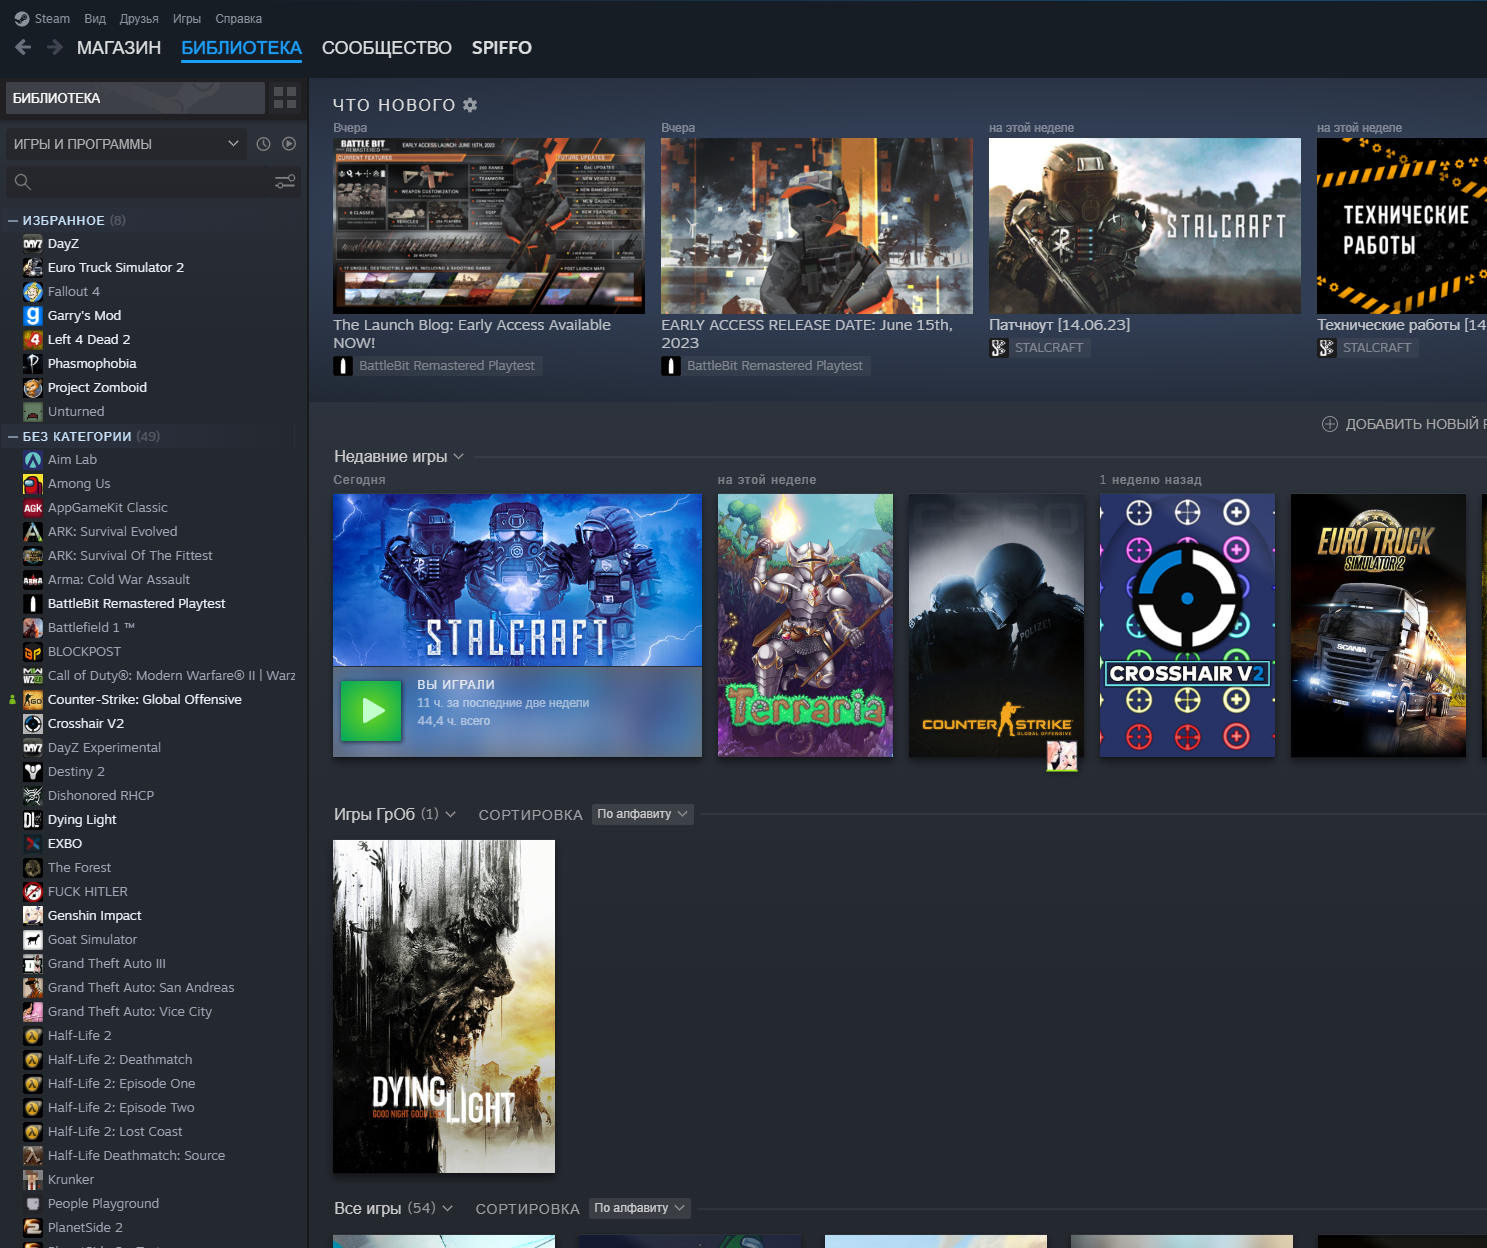The height and width of the screenshot is (1248, 1487).
Task: Click the БИБЛИОТЕКА home button in sidebar
Action: 135,98
